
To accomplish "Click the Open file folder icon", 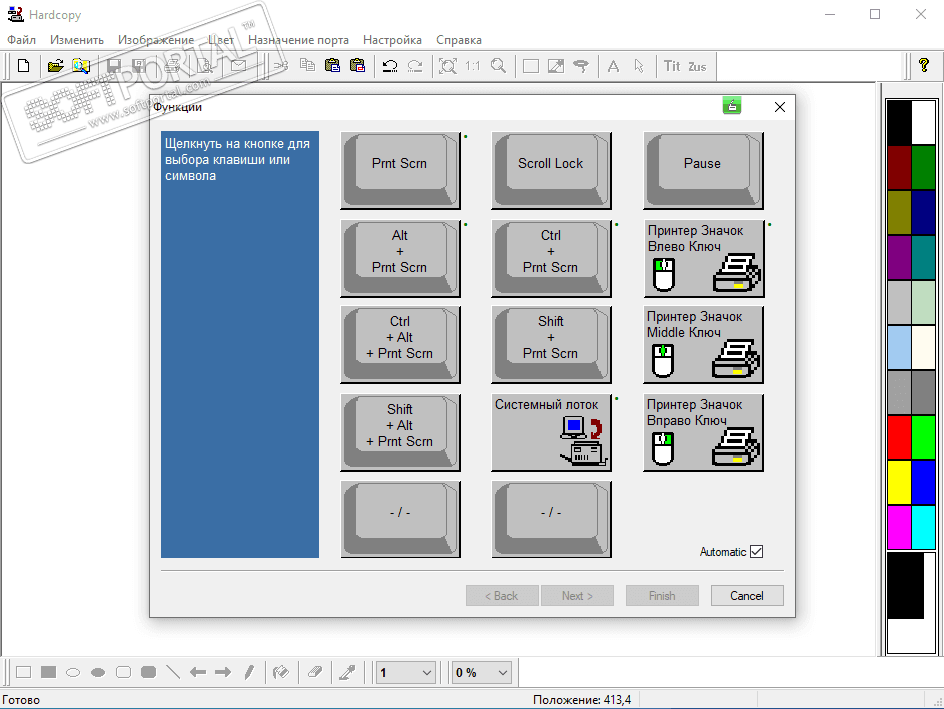I will pos(56,66).
